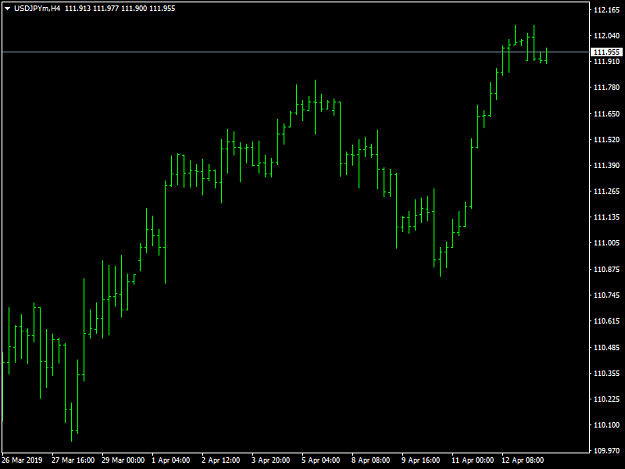The width and height of the screenshot is (625, 469).
Task: Select the 2 Apr 12:00 time label
Action: click(x=221, y=460)
